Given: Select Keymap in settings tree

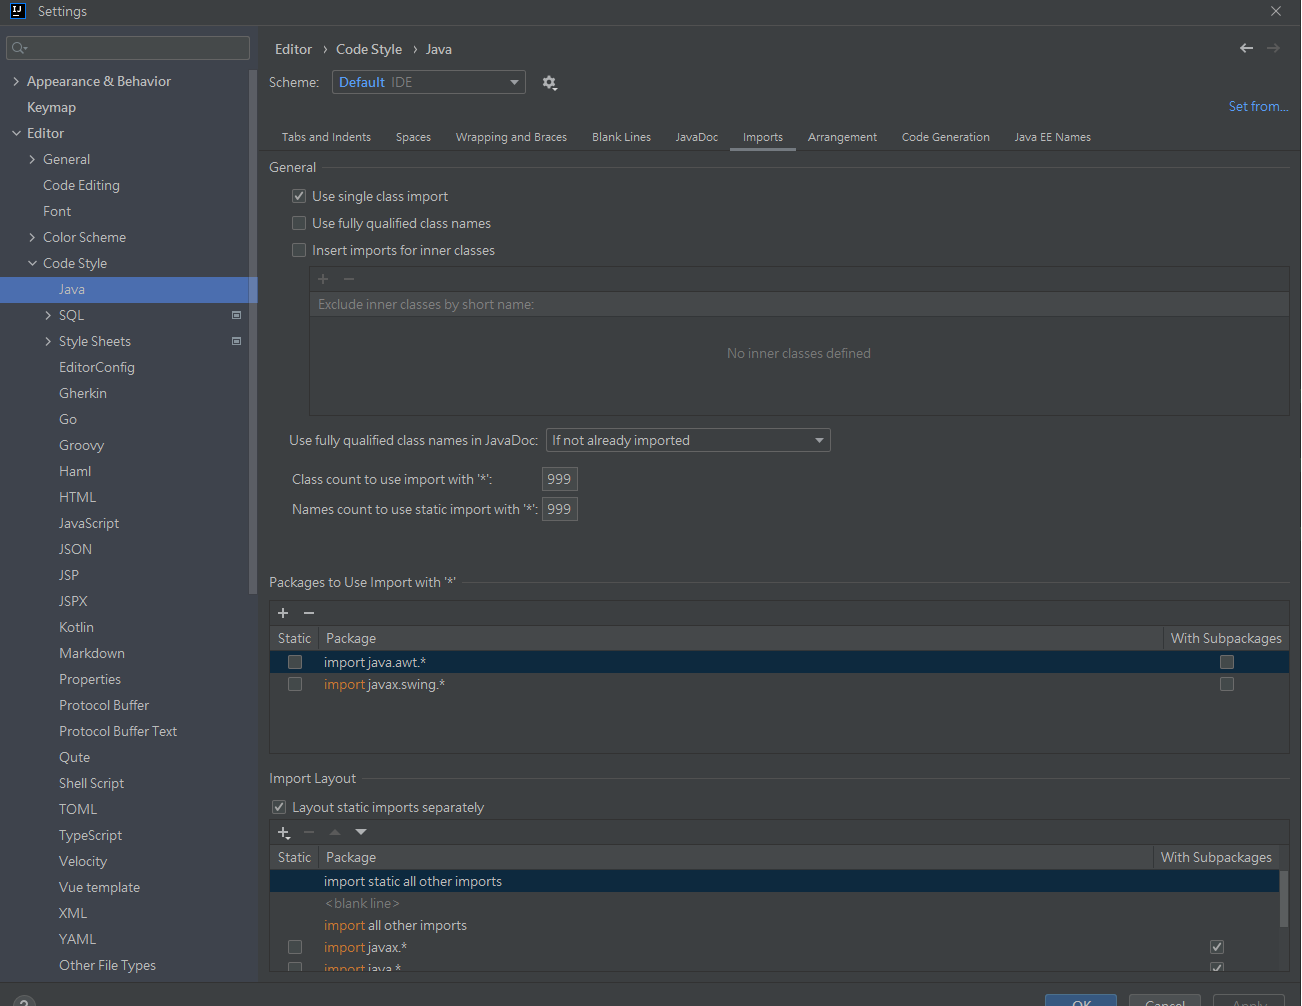Looking at the screenshot, I should (51, 107).
